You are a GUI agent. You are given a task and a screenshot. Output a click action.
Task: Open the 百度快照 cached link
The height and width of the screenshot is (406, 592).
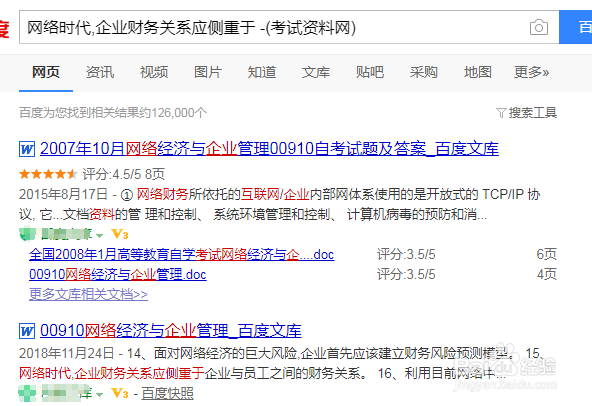(x=167, y=394)
